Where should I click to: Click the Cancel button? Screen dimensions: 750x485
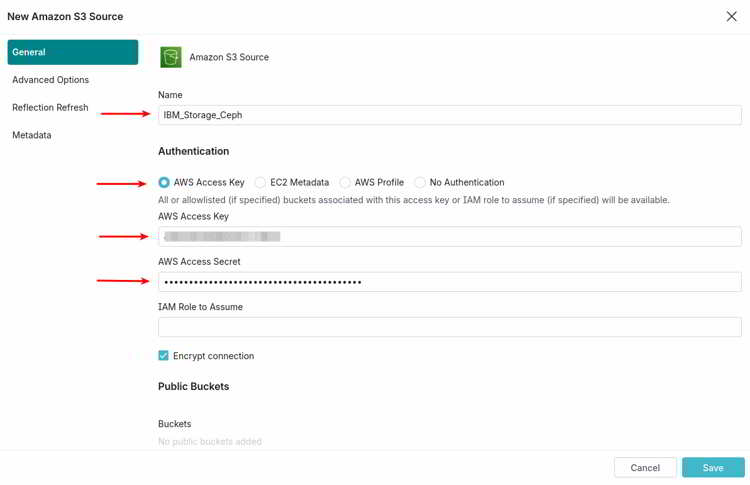645,468
